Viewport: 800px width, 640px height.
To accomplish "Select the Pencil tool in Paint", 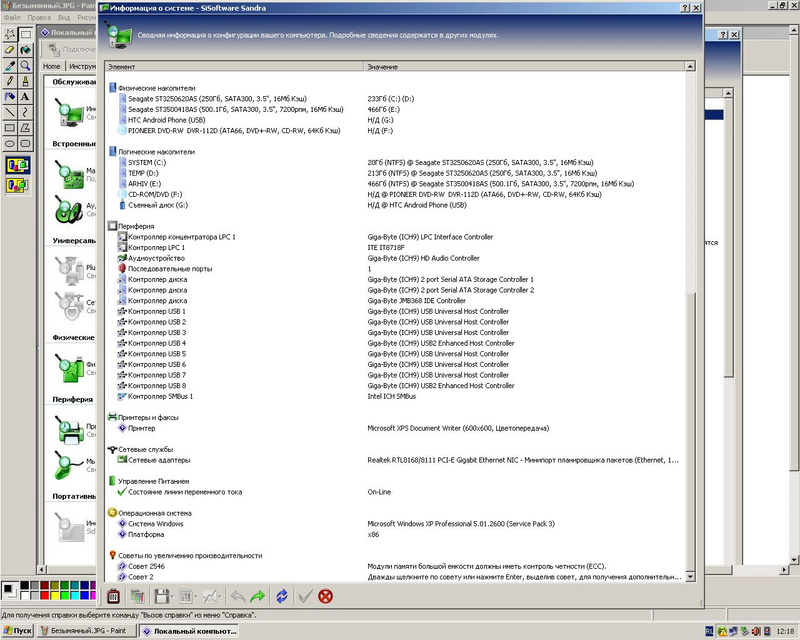I will [x=10, y=80].
